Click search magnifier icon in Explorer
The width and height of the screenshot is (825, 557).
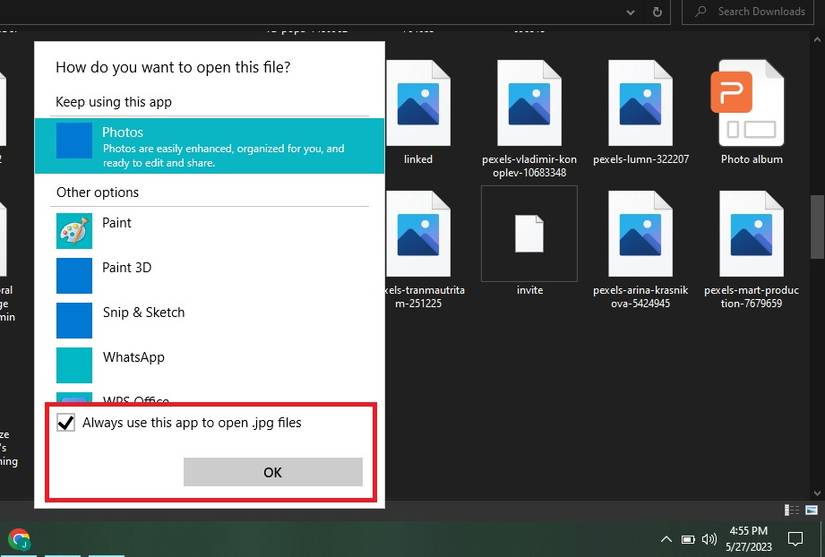click(700, 11)
